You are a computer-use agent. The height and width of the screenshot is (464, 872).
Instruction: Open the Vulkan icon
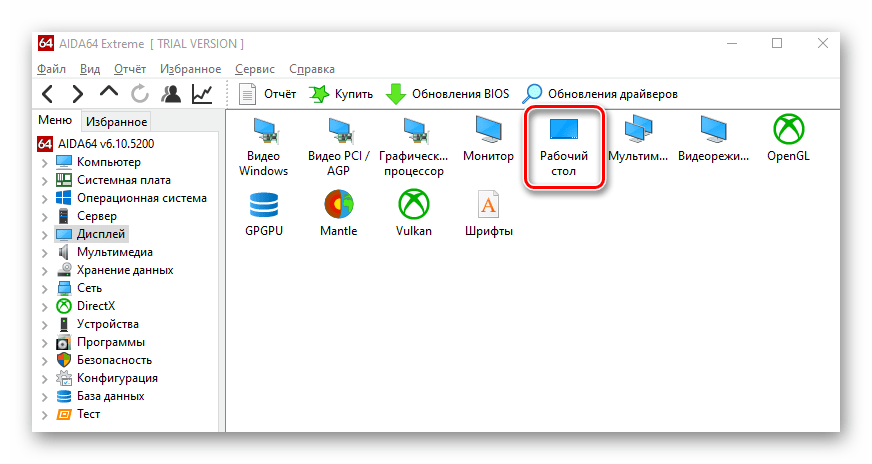[414, 214]
